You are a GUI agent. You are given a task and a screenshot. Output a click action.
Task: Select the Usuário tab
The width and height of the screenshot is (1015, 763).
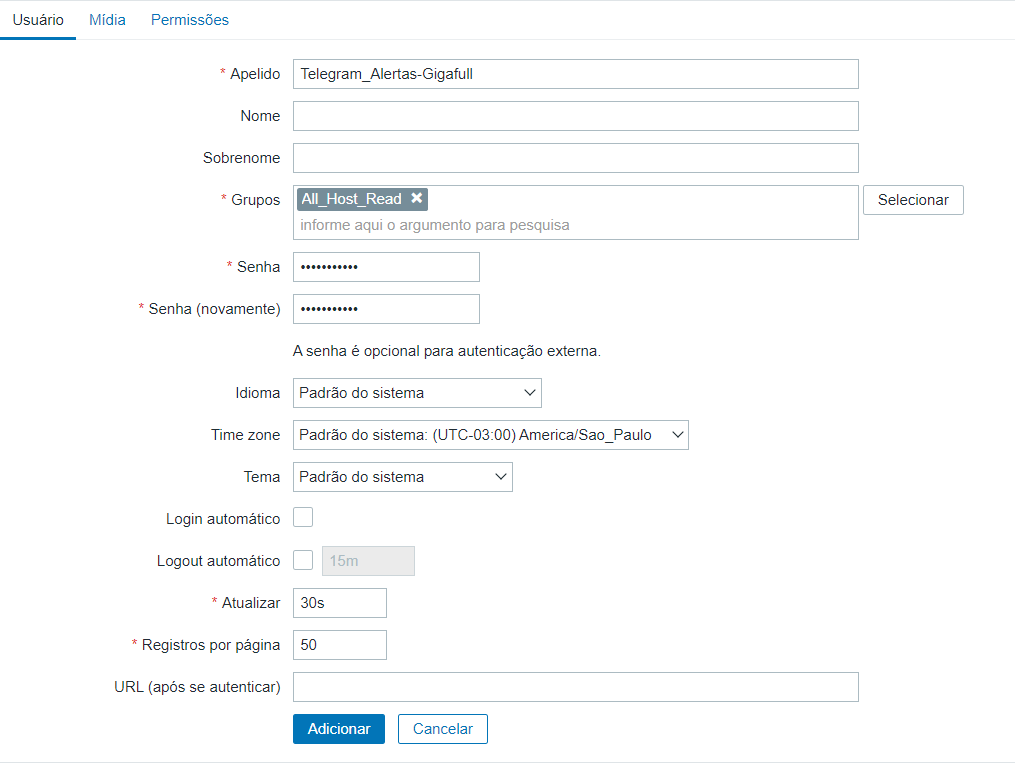coord(38,20)
